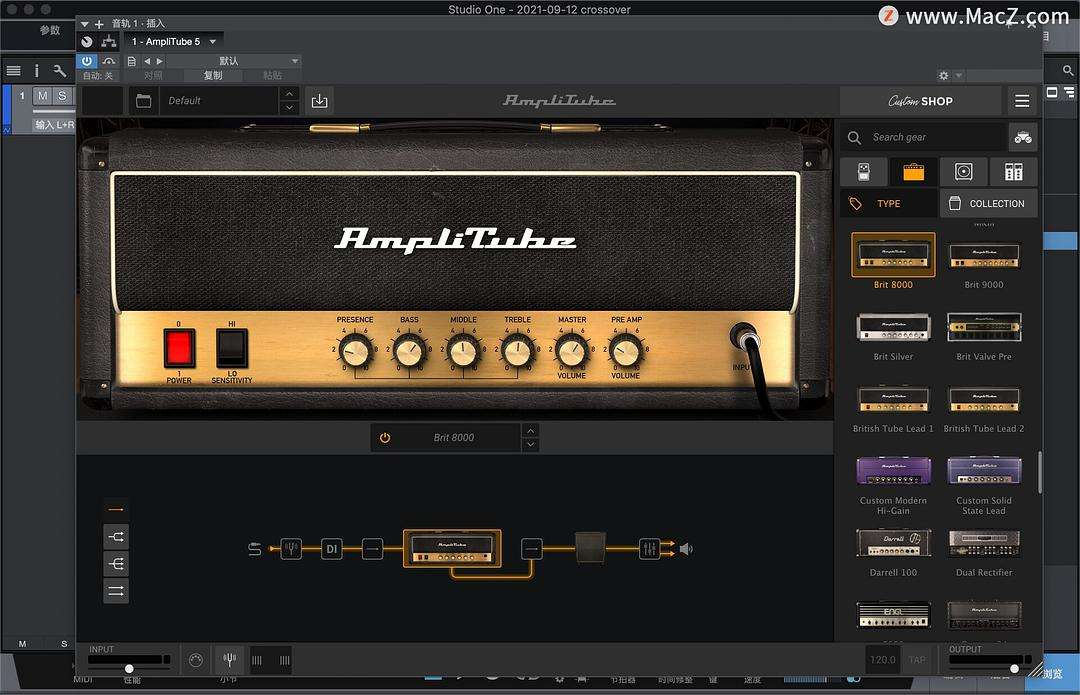Choose the dual parallel chain routing
The height and width of the screenshot is (695, 1080).
(116, 591)
